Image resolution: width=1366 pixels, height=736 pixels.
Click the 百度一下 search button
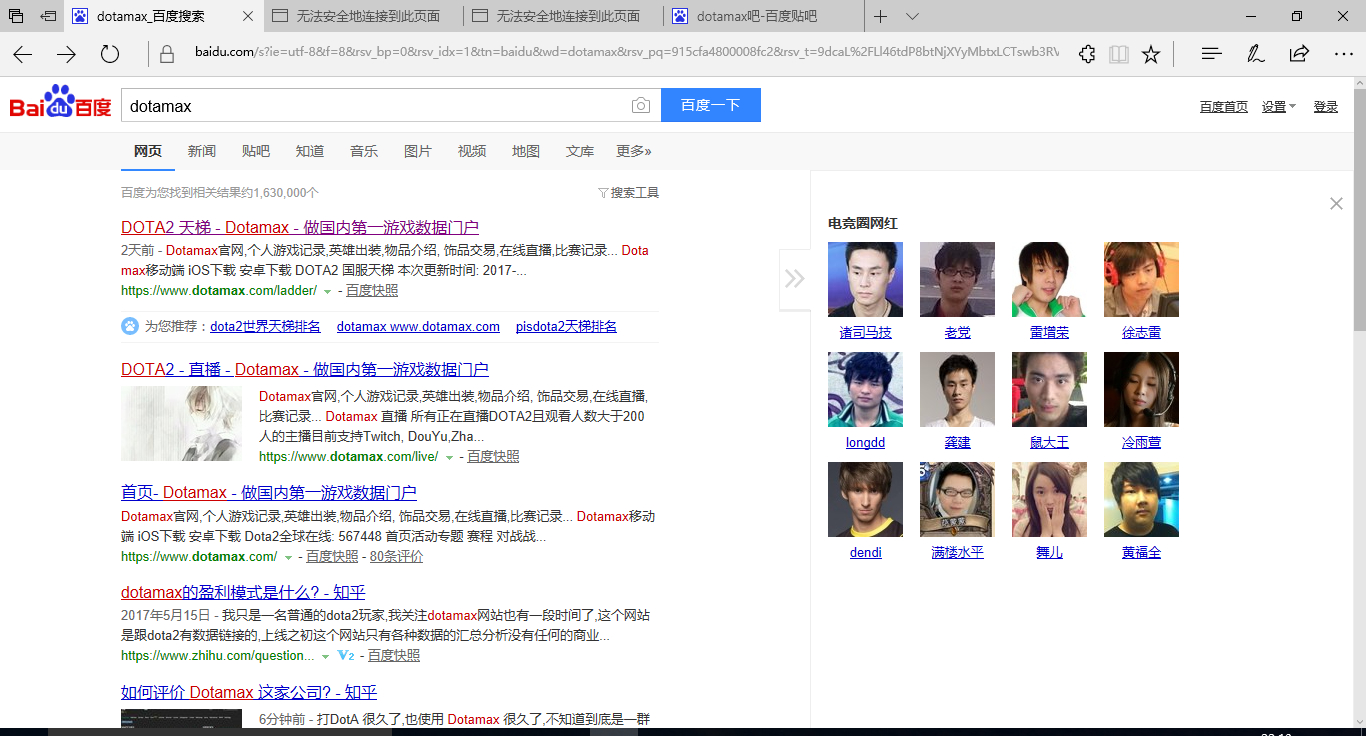[711, 105]
